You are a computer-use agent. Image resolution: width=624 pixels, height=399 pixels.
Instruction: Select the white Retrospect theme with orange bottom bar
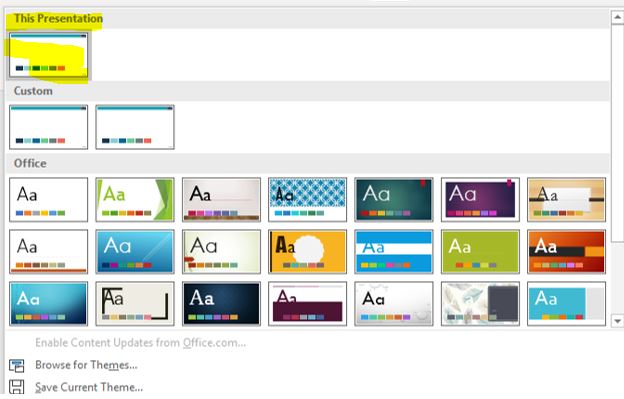[49, 251]
